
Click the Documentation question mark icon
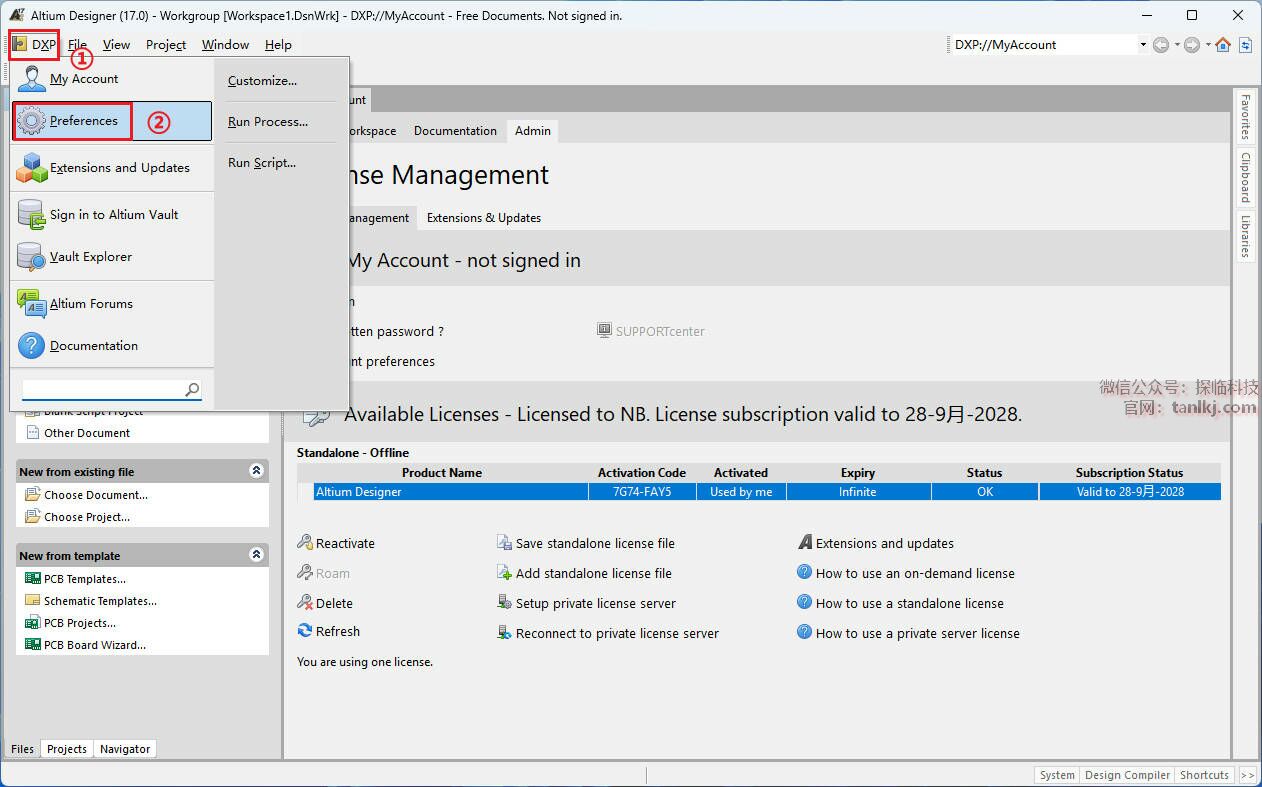coord(32,346)
